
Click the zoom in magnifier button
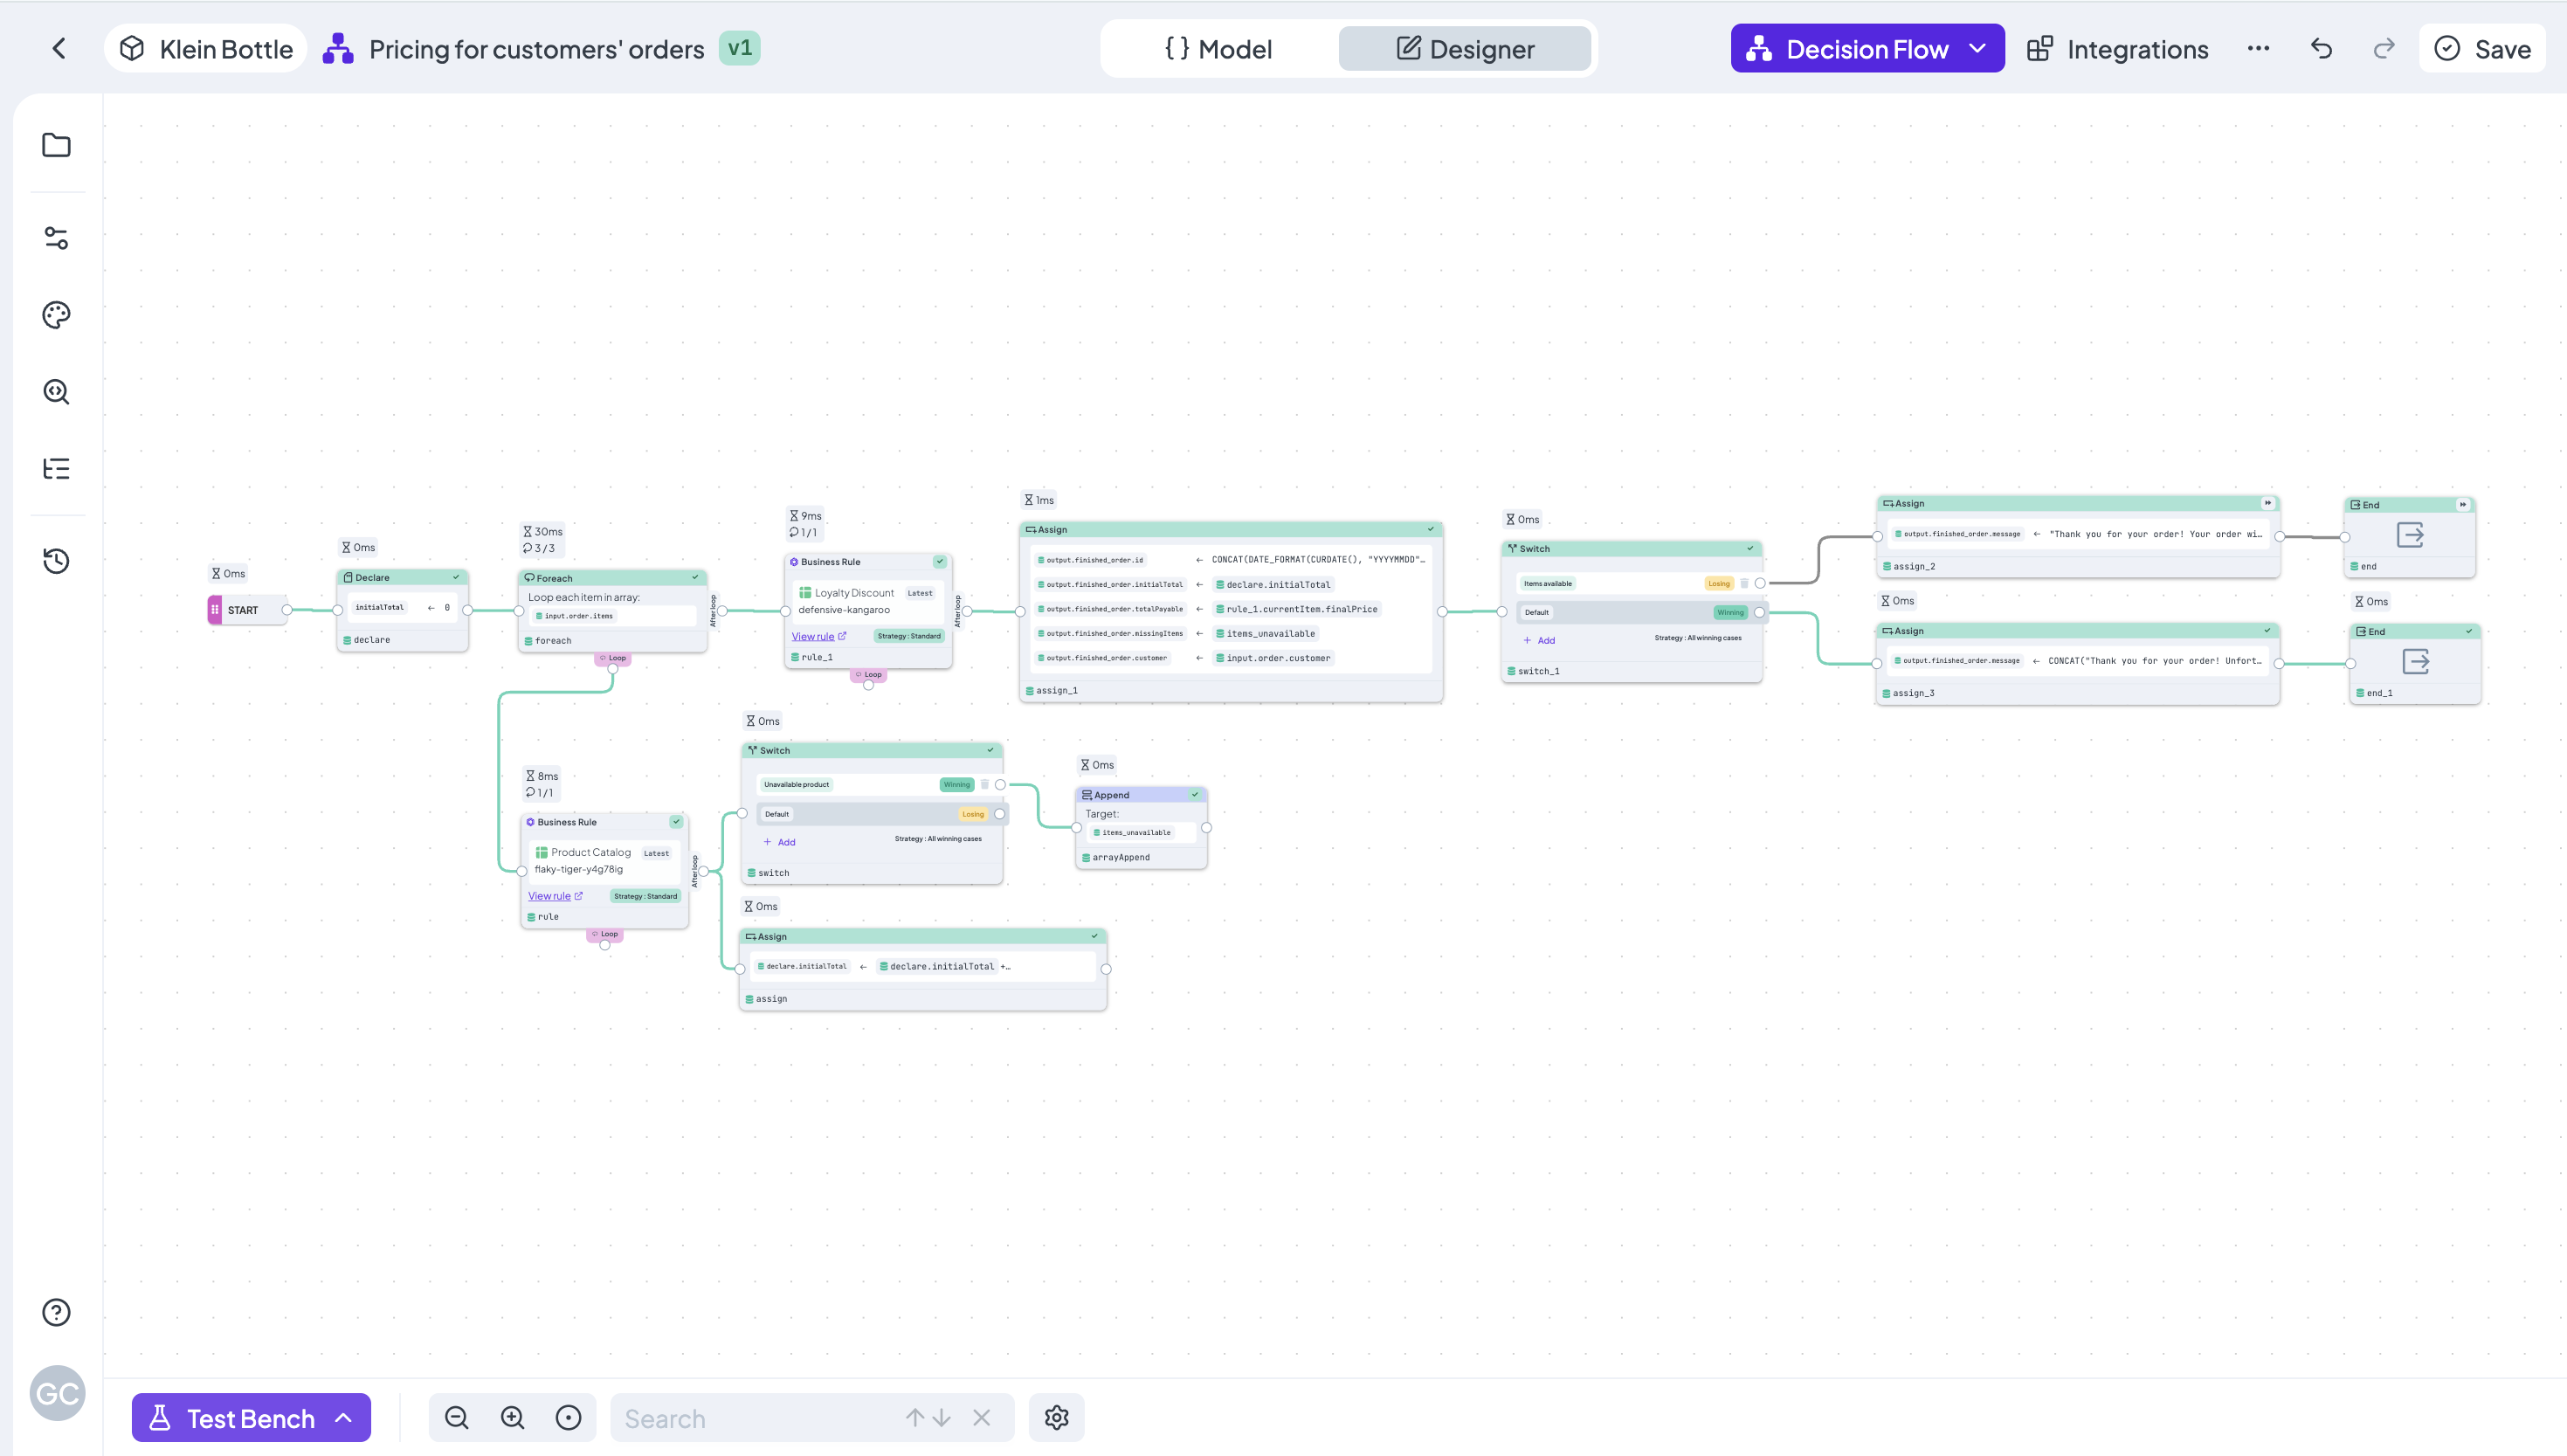(513, 1418)
